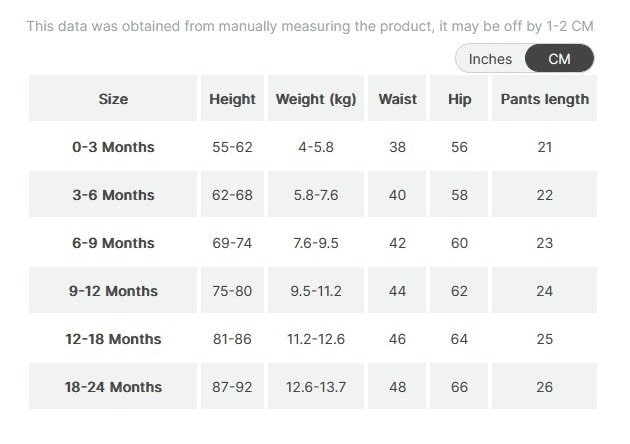Choose the 3-6 Months size label
This screenshot has width=630, height=444.
[113, 195]
